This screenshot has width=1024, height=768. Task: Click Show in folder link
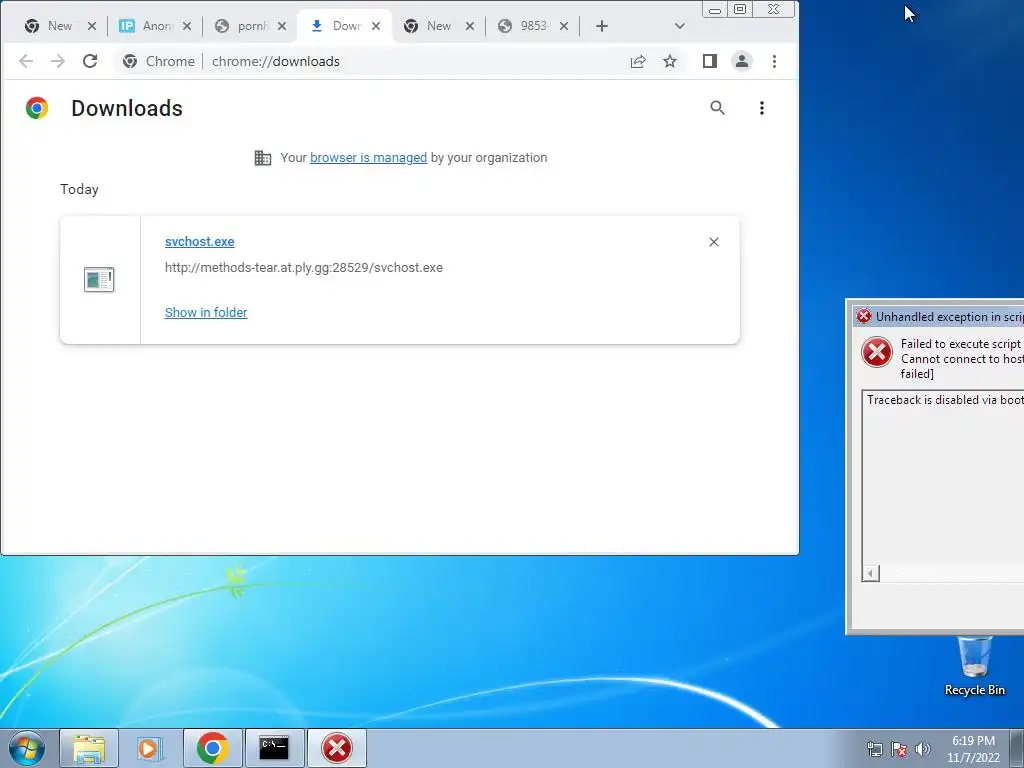(x=206, y=313)
